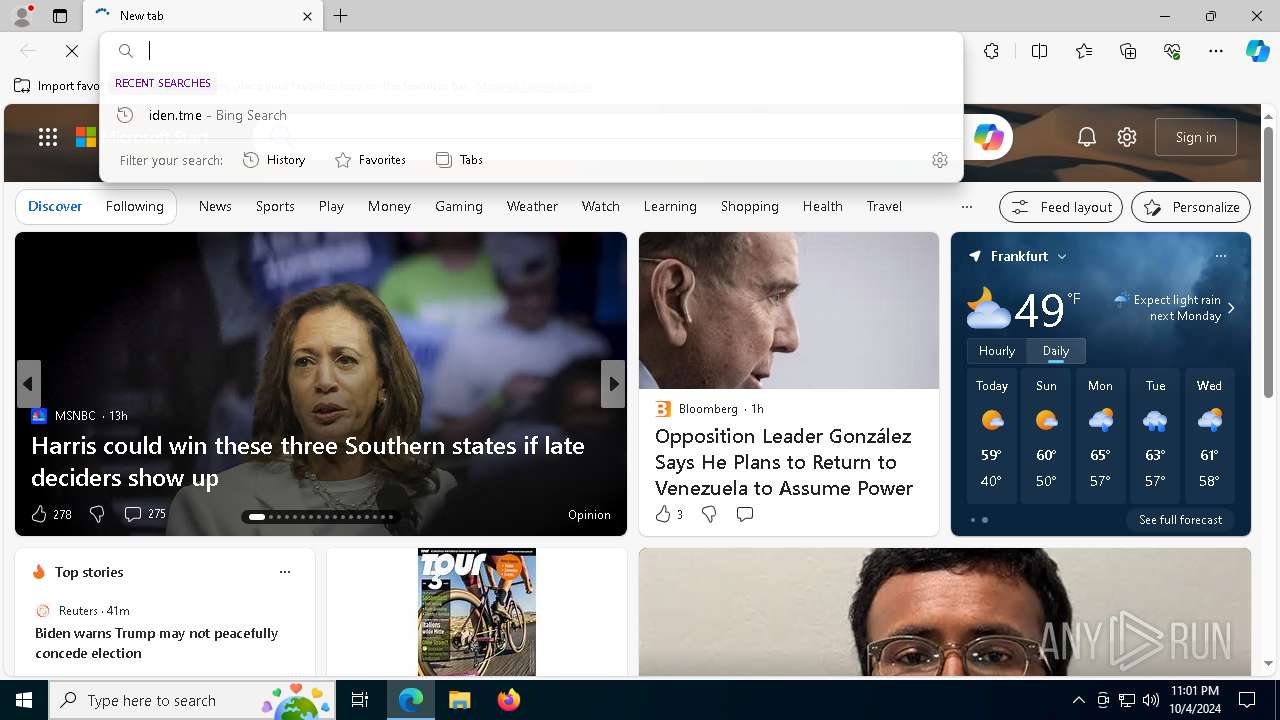Open the Tour magazine thumbnail
1280x720 pixels.
[477, 612]
